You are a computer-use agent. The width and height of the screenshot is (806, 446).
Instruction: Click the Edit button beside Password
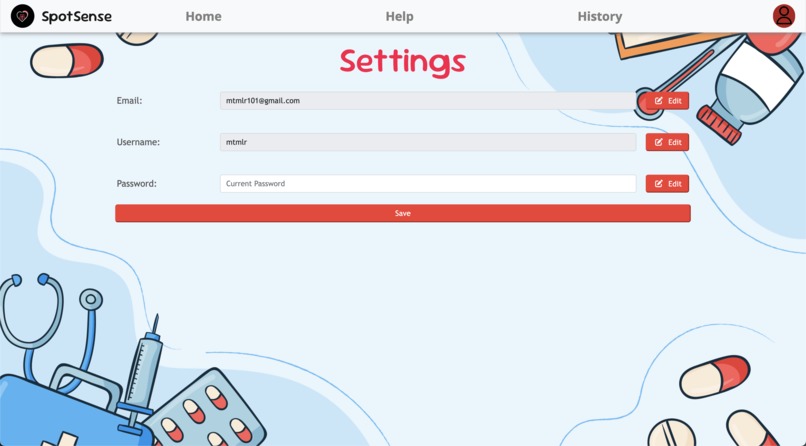pos(667,183)
